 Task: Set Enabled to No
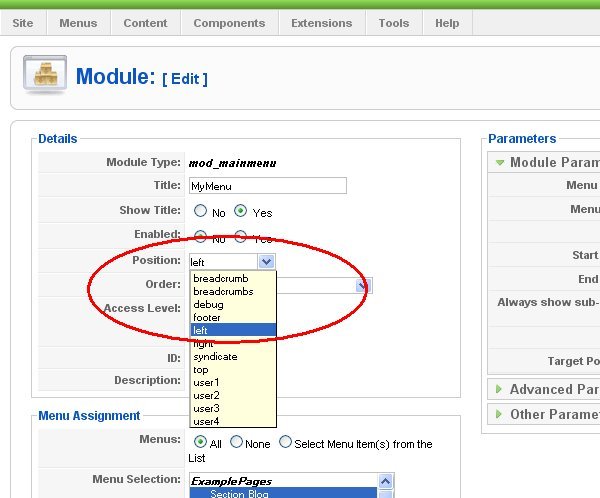[x=200, y=237]
